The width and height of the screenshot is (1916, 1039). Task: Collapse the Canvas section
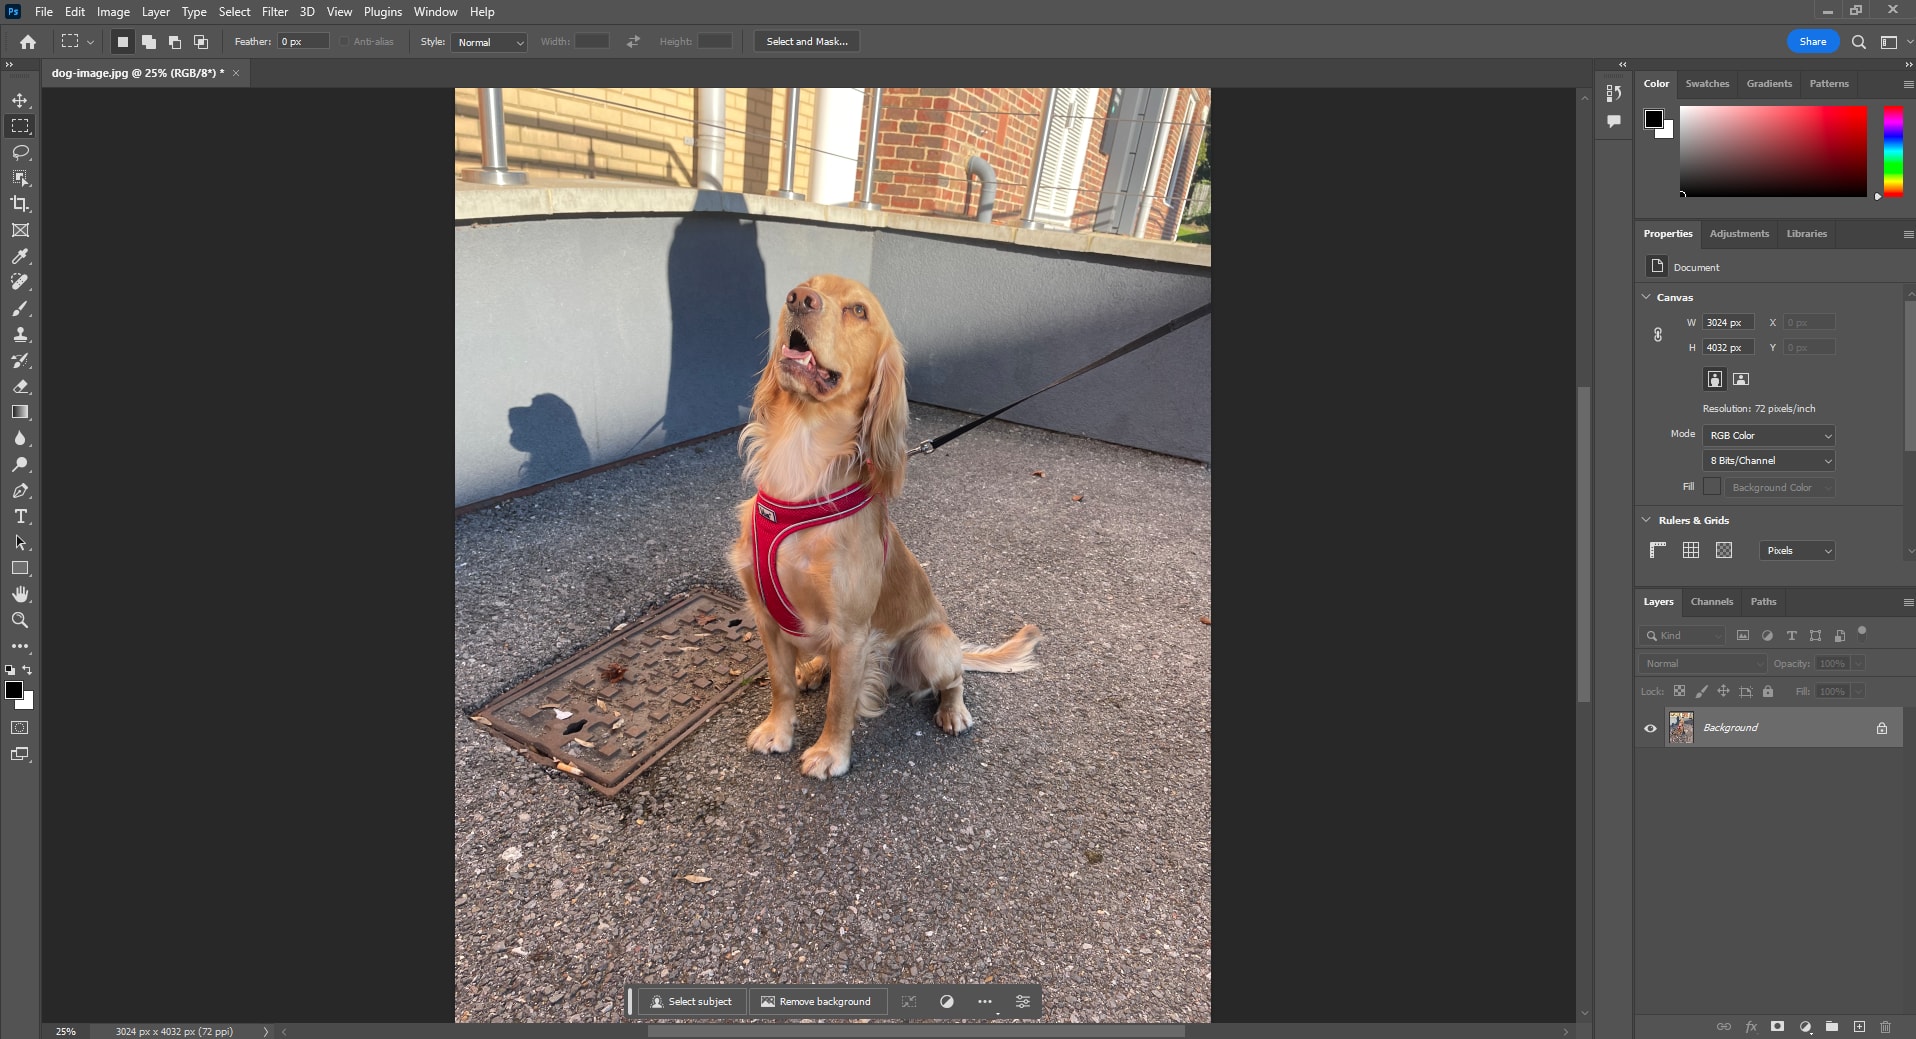coord(1646,297)
